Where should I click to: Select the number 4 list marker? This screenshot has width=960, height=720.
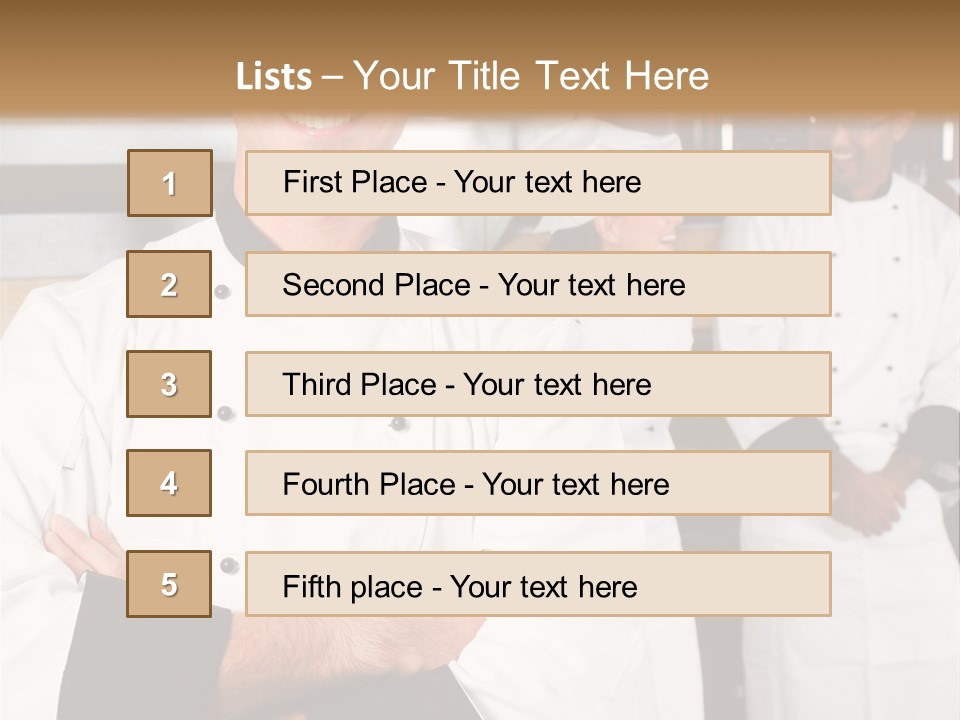pyautogui.click(x=169, y=484)
